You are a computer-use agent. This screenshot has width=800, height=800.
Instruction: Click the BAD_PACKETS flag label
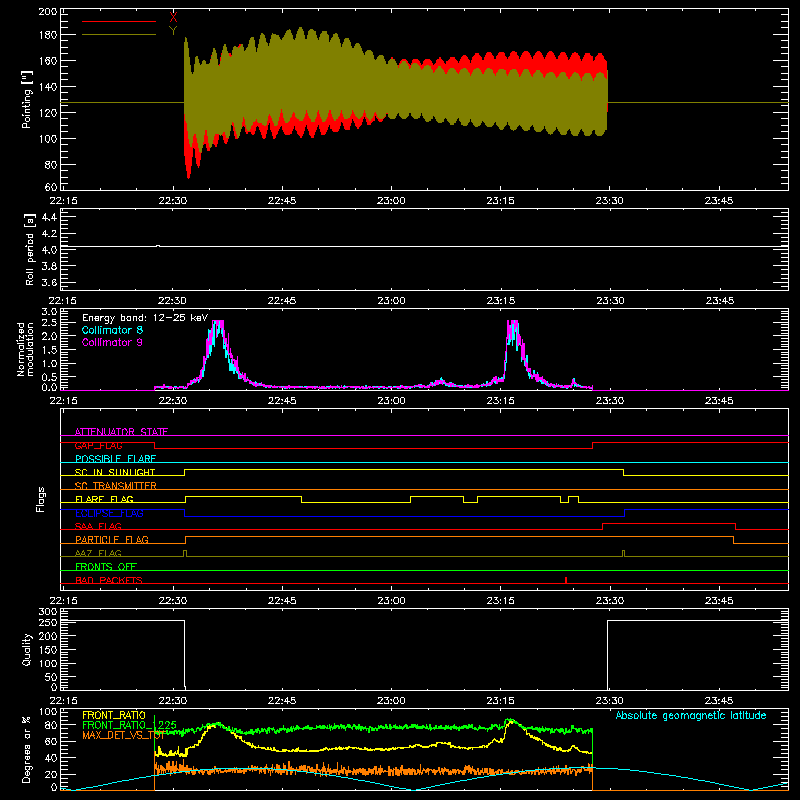(109, 580)
